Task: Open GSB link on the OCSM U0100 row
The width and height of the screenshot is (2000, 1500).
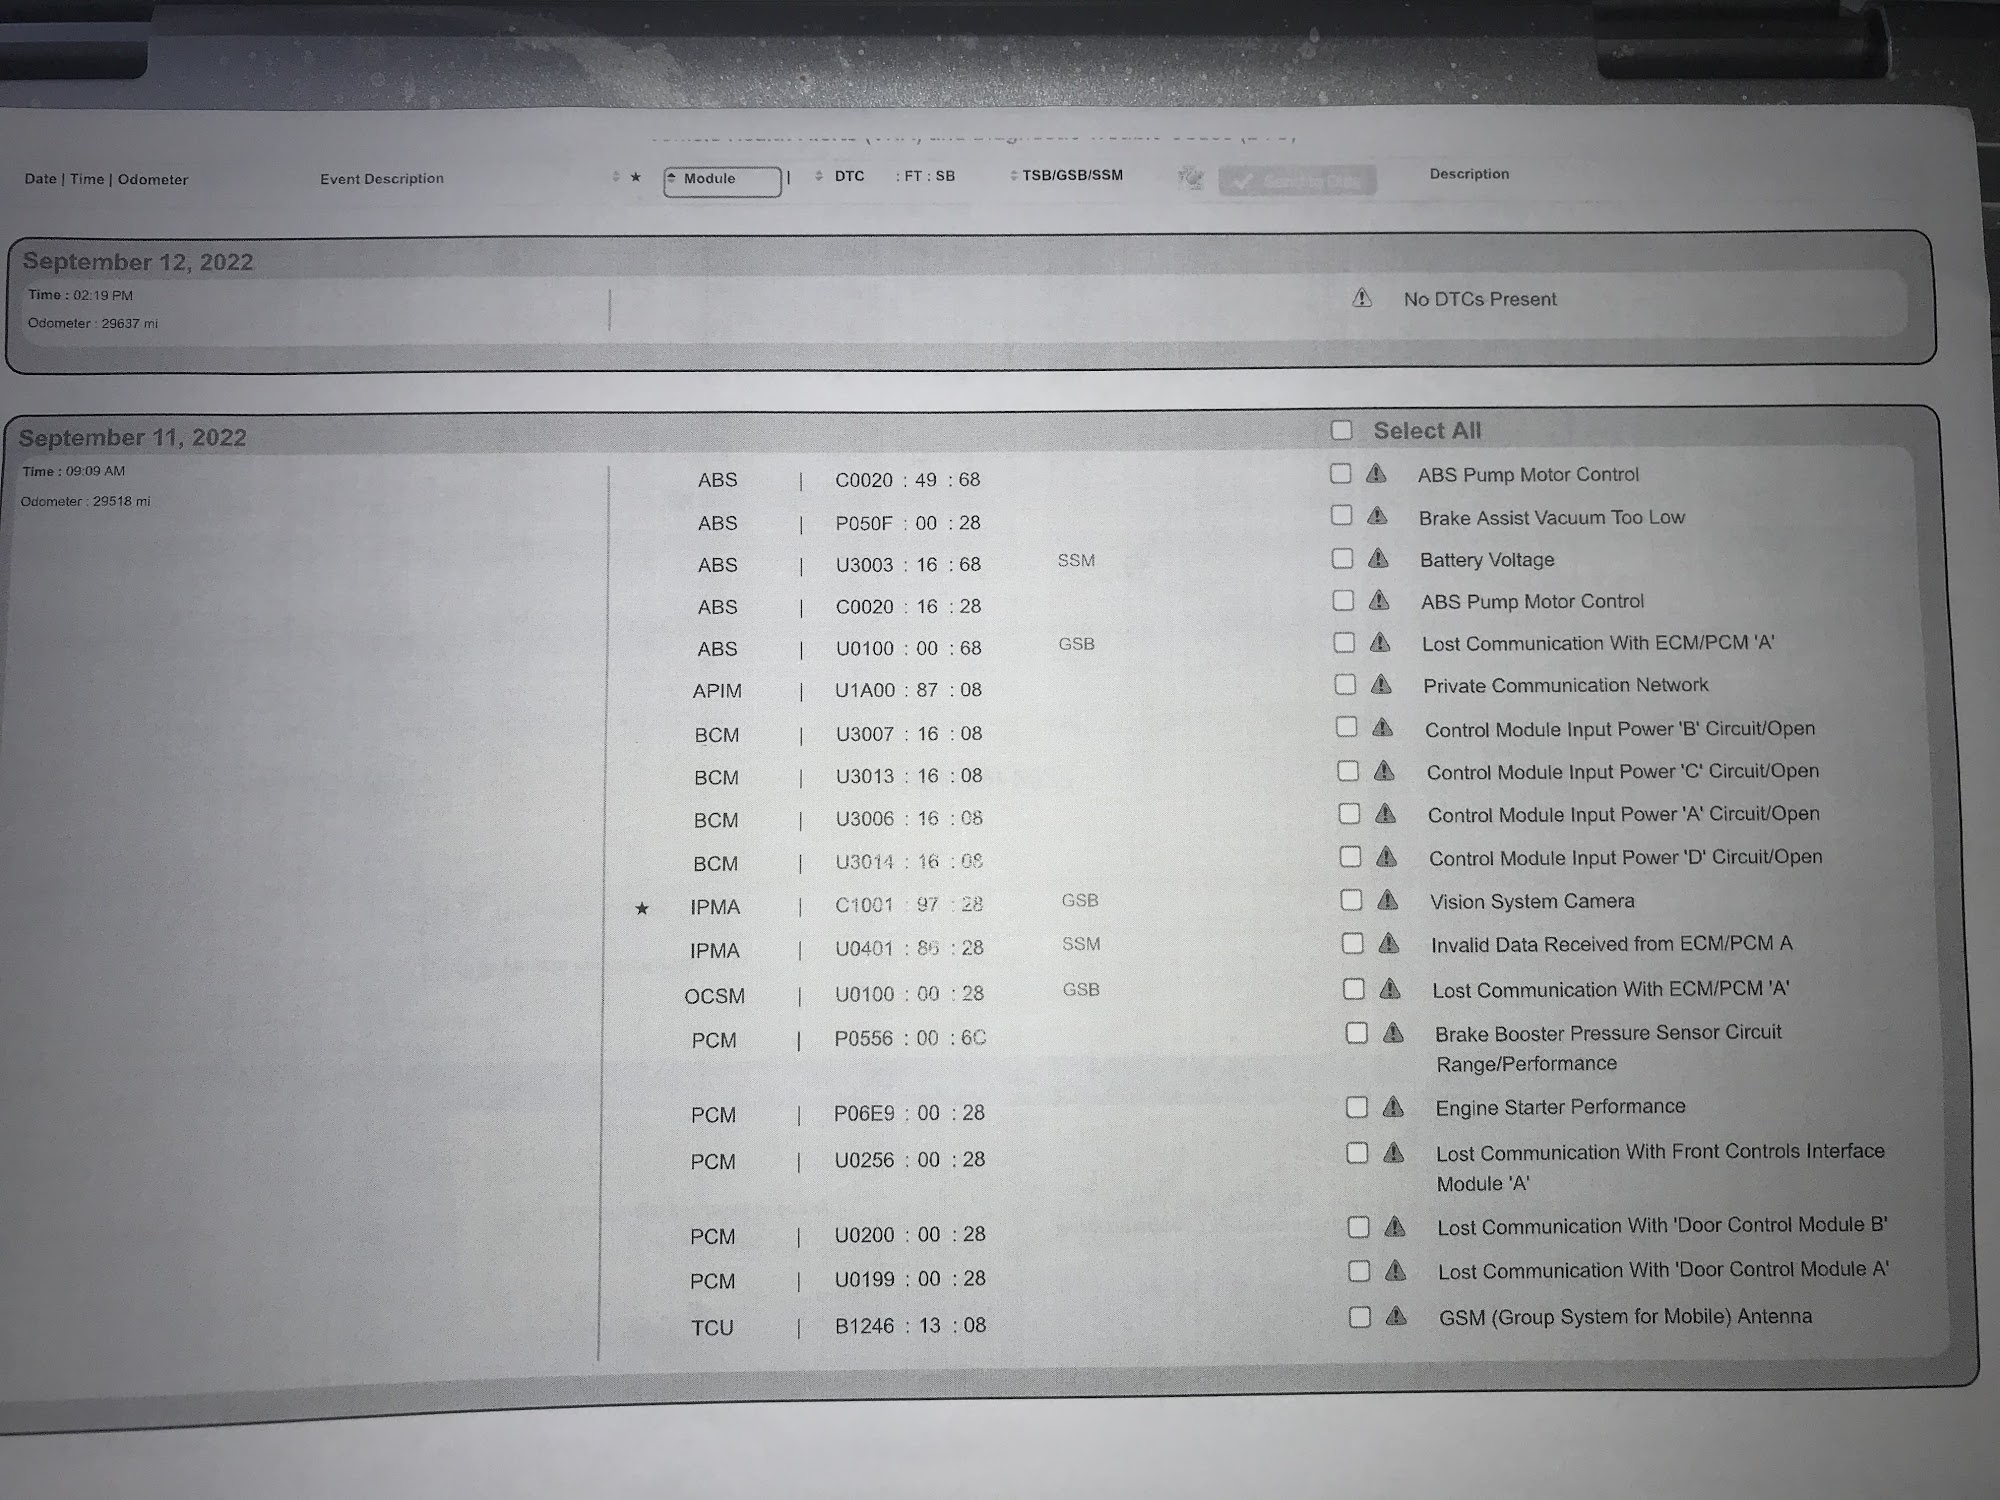Action: (x=1081, y=990)
